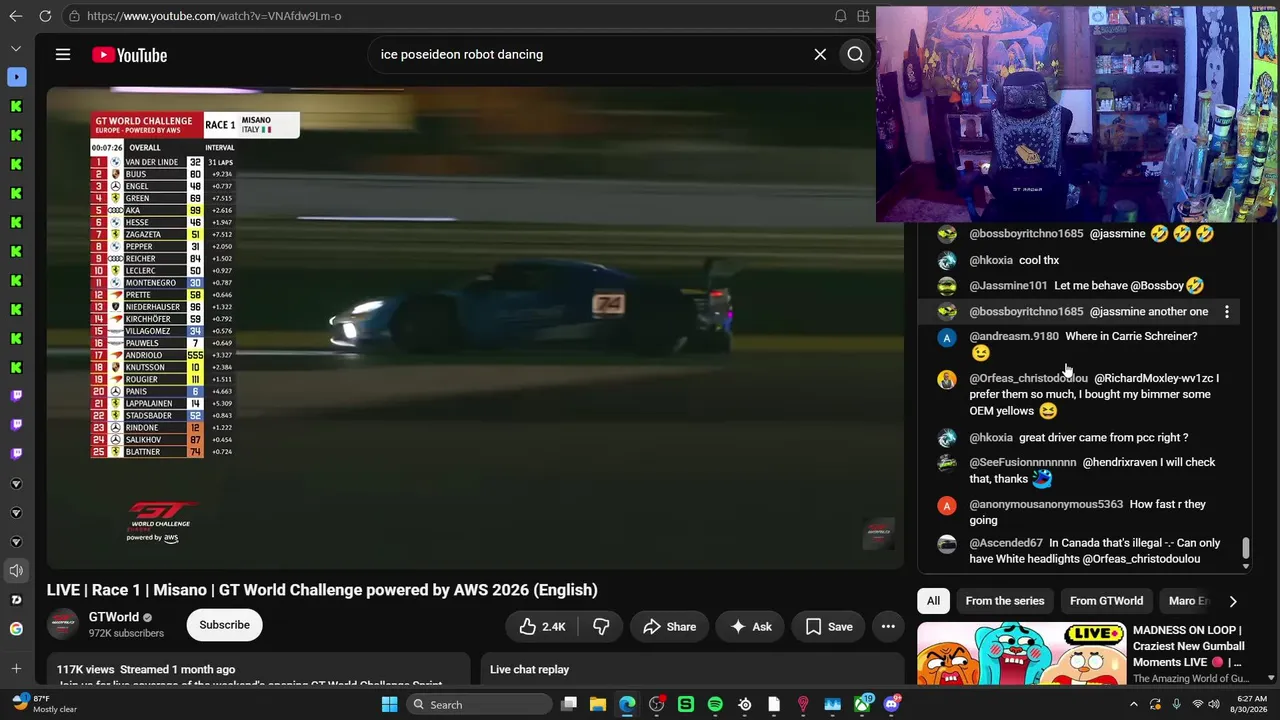Show hidden system tray icons
The image size is (1280, 720).
click(x=1133, y=705)
